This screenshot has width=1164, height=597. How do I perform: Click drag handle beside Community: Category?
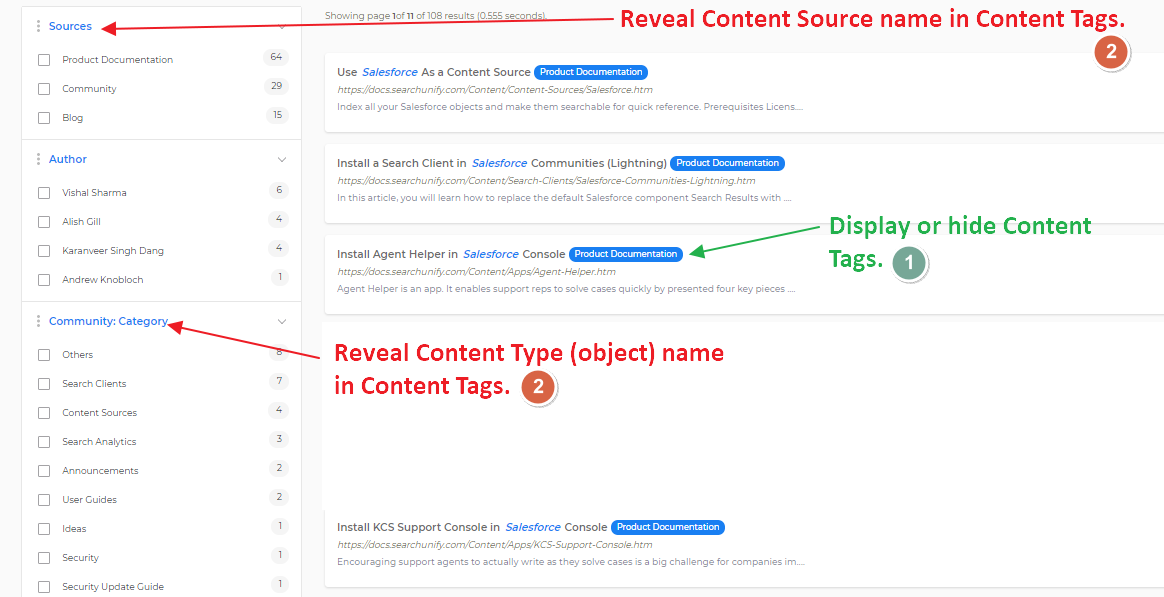point(38,321)
